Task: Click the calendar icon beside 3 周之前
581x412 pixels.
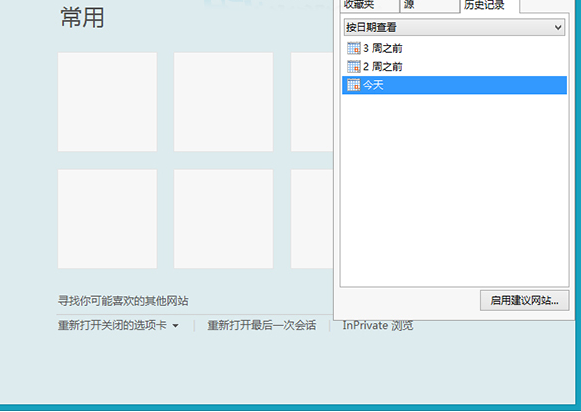Action: (353, 48)
